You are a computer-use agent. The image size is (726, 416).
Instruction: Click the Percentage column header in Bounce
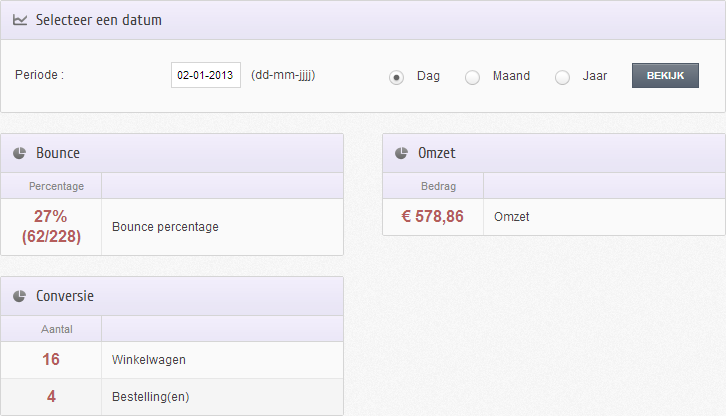(56, 186)
